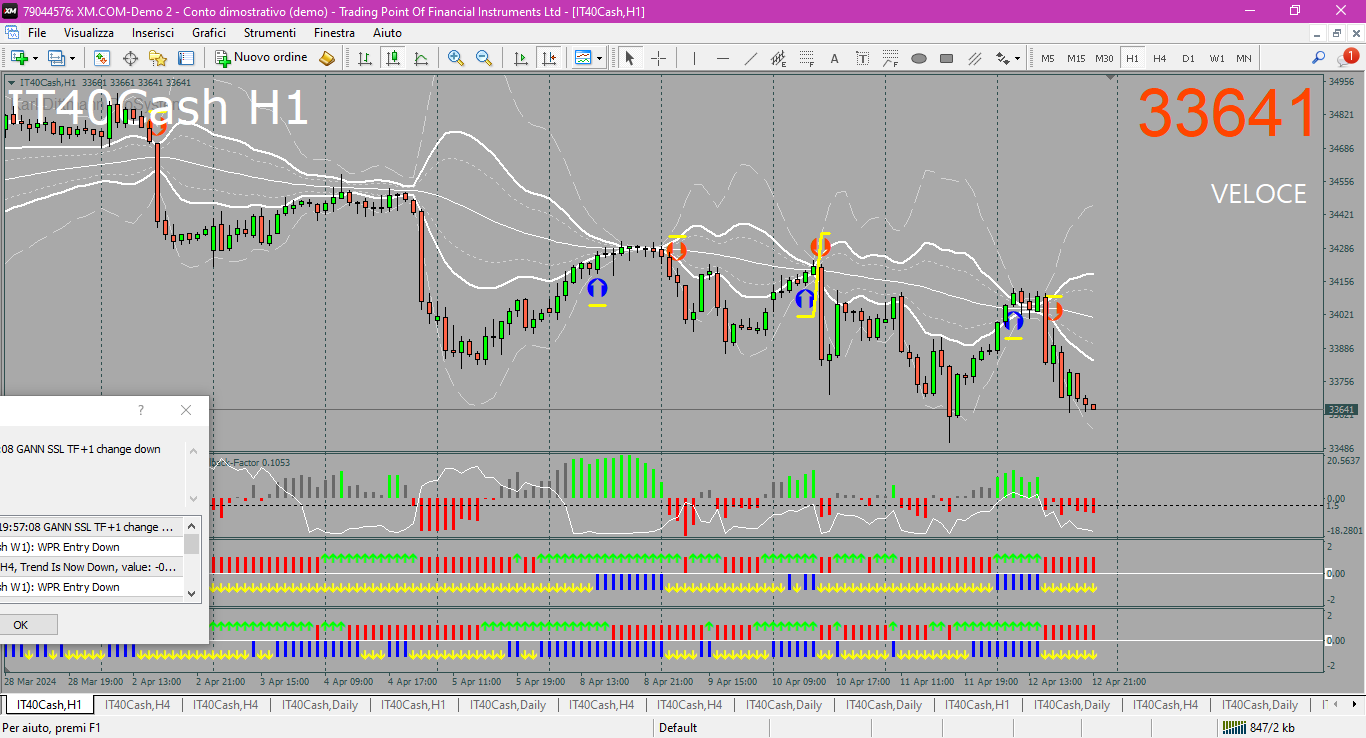
Task: Click the alert list's scroll-up arrow
Action: 192,525
